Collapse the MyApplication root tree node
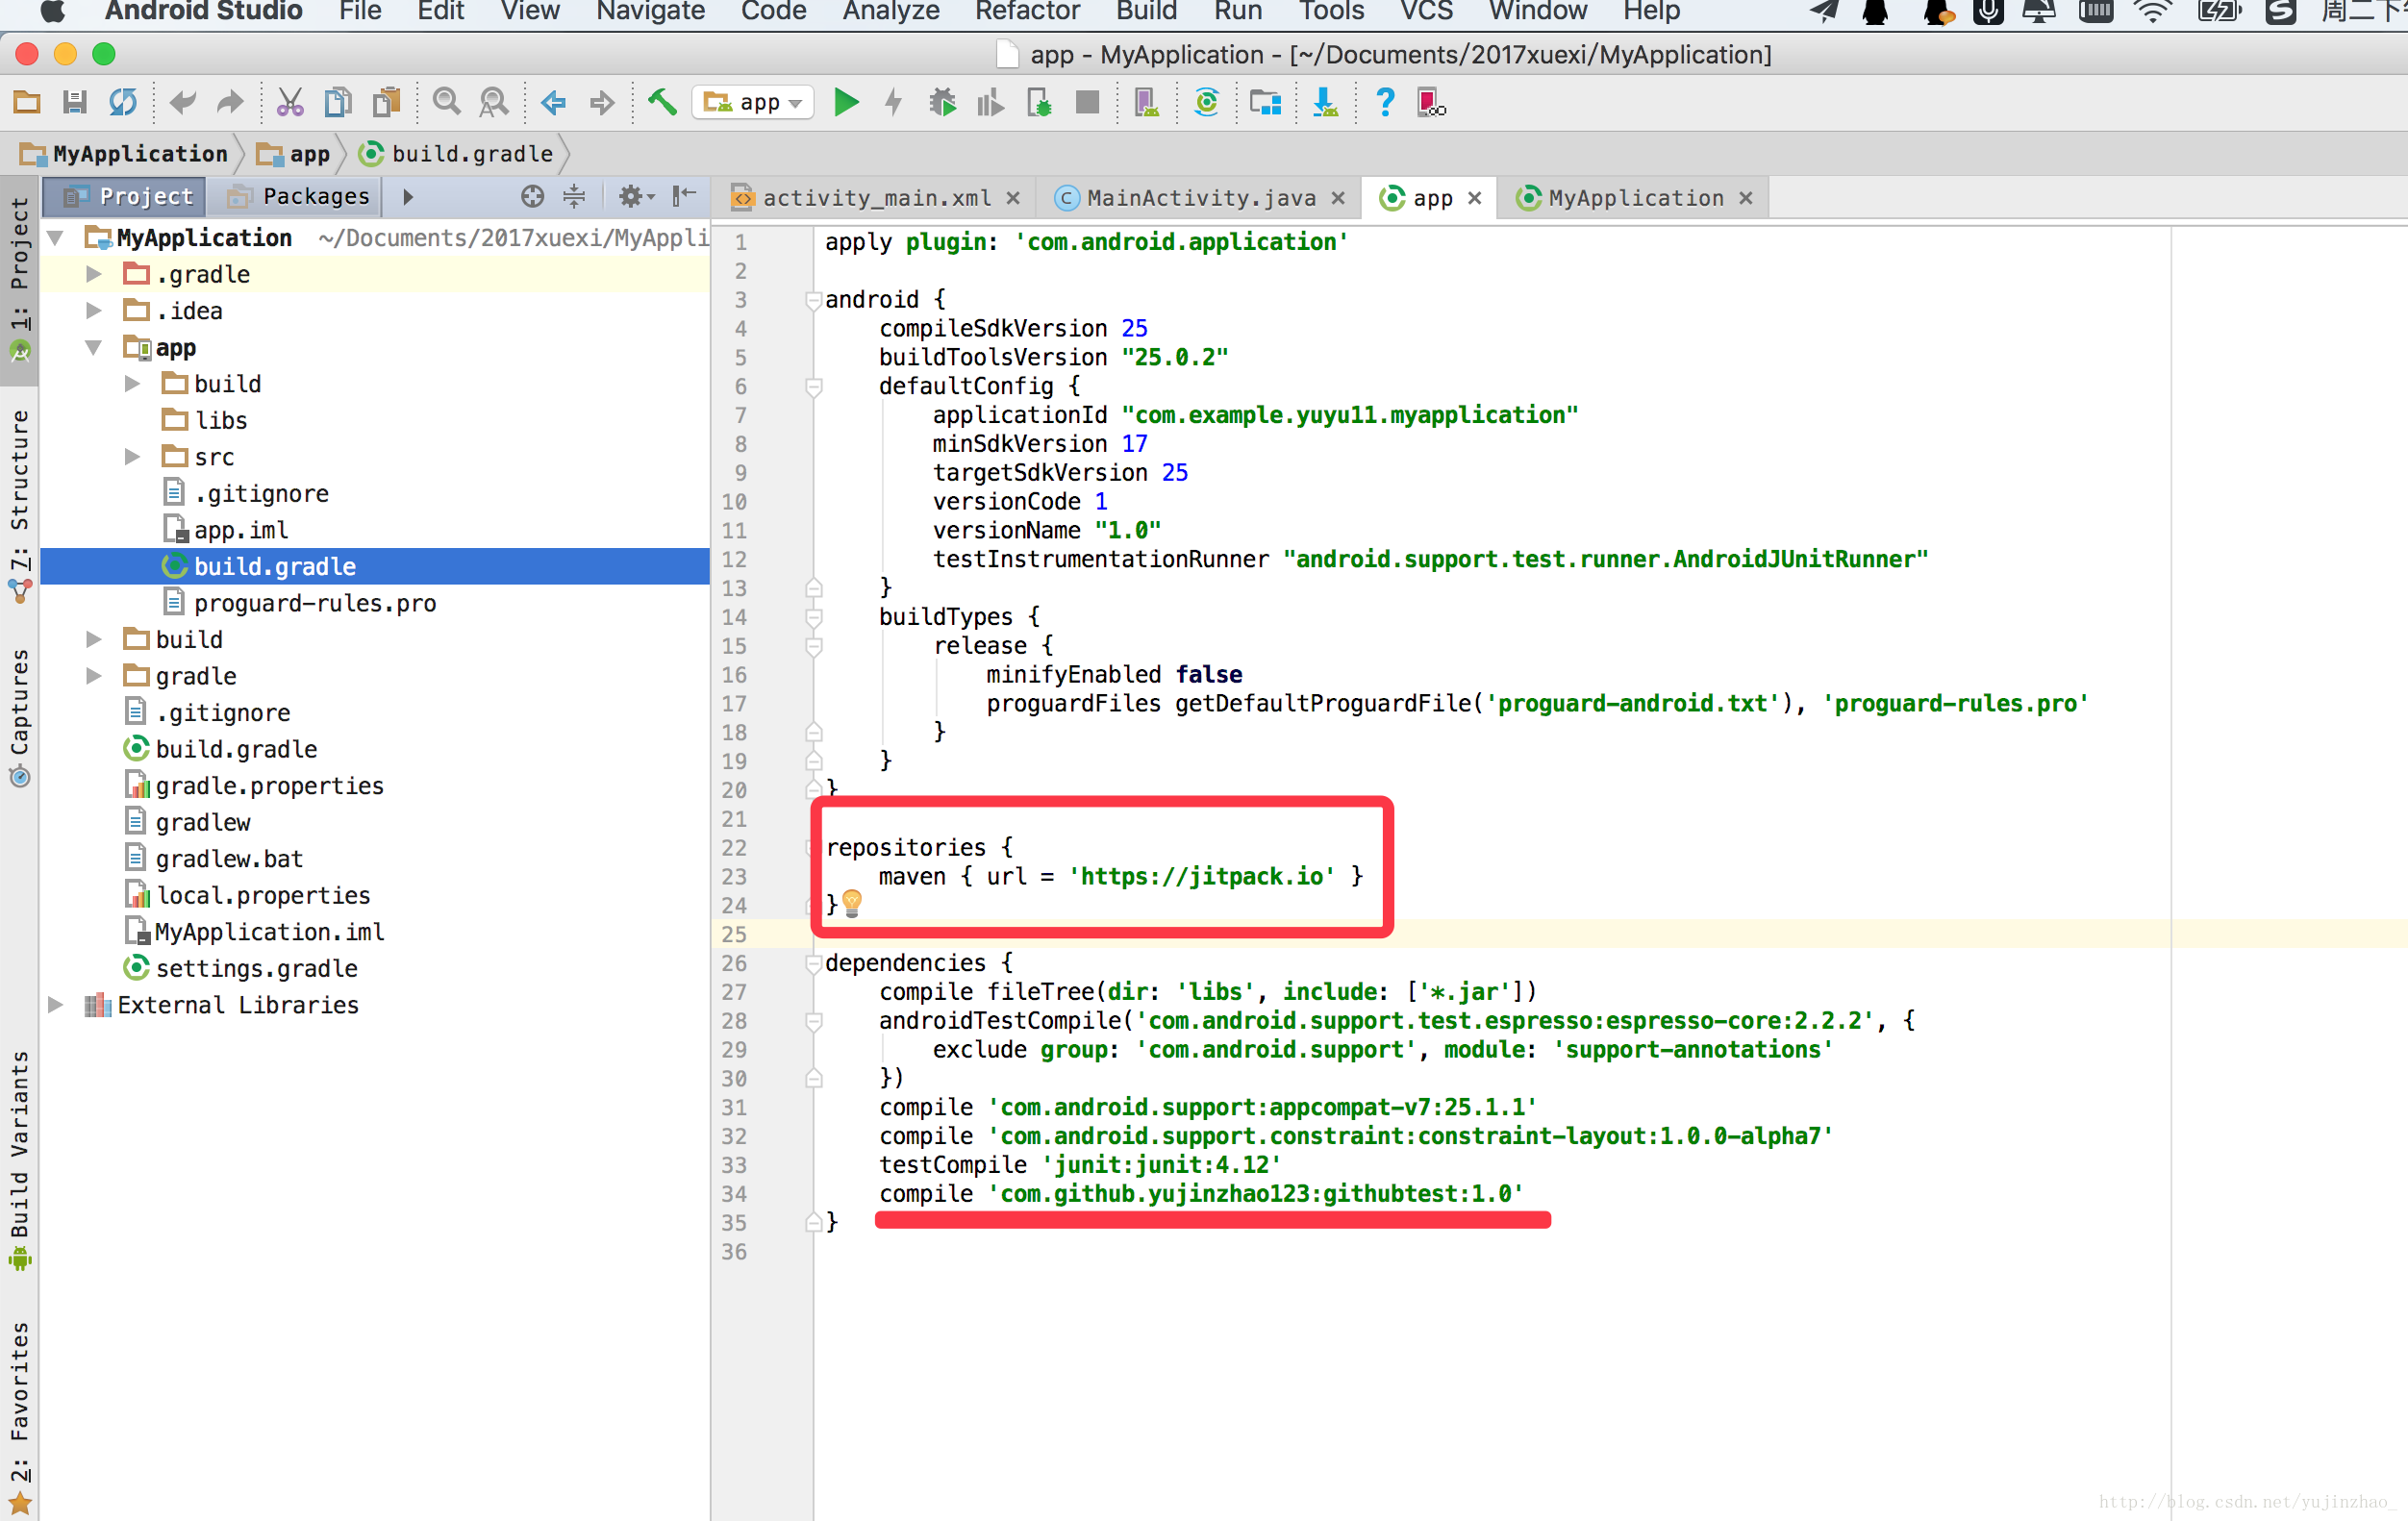Screen dimensions: 2408x1521 pos(56,238)
